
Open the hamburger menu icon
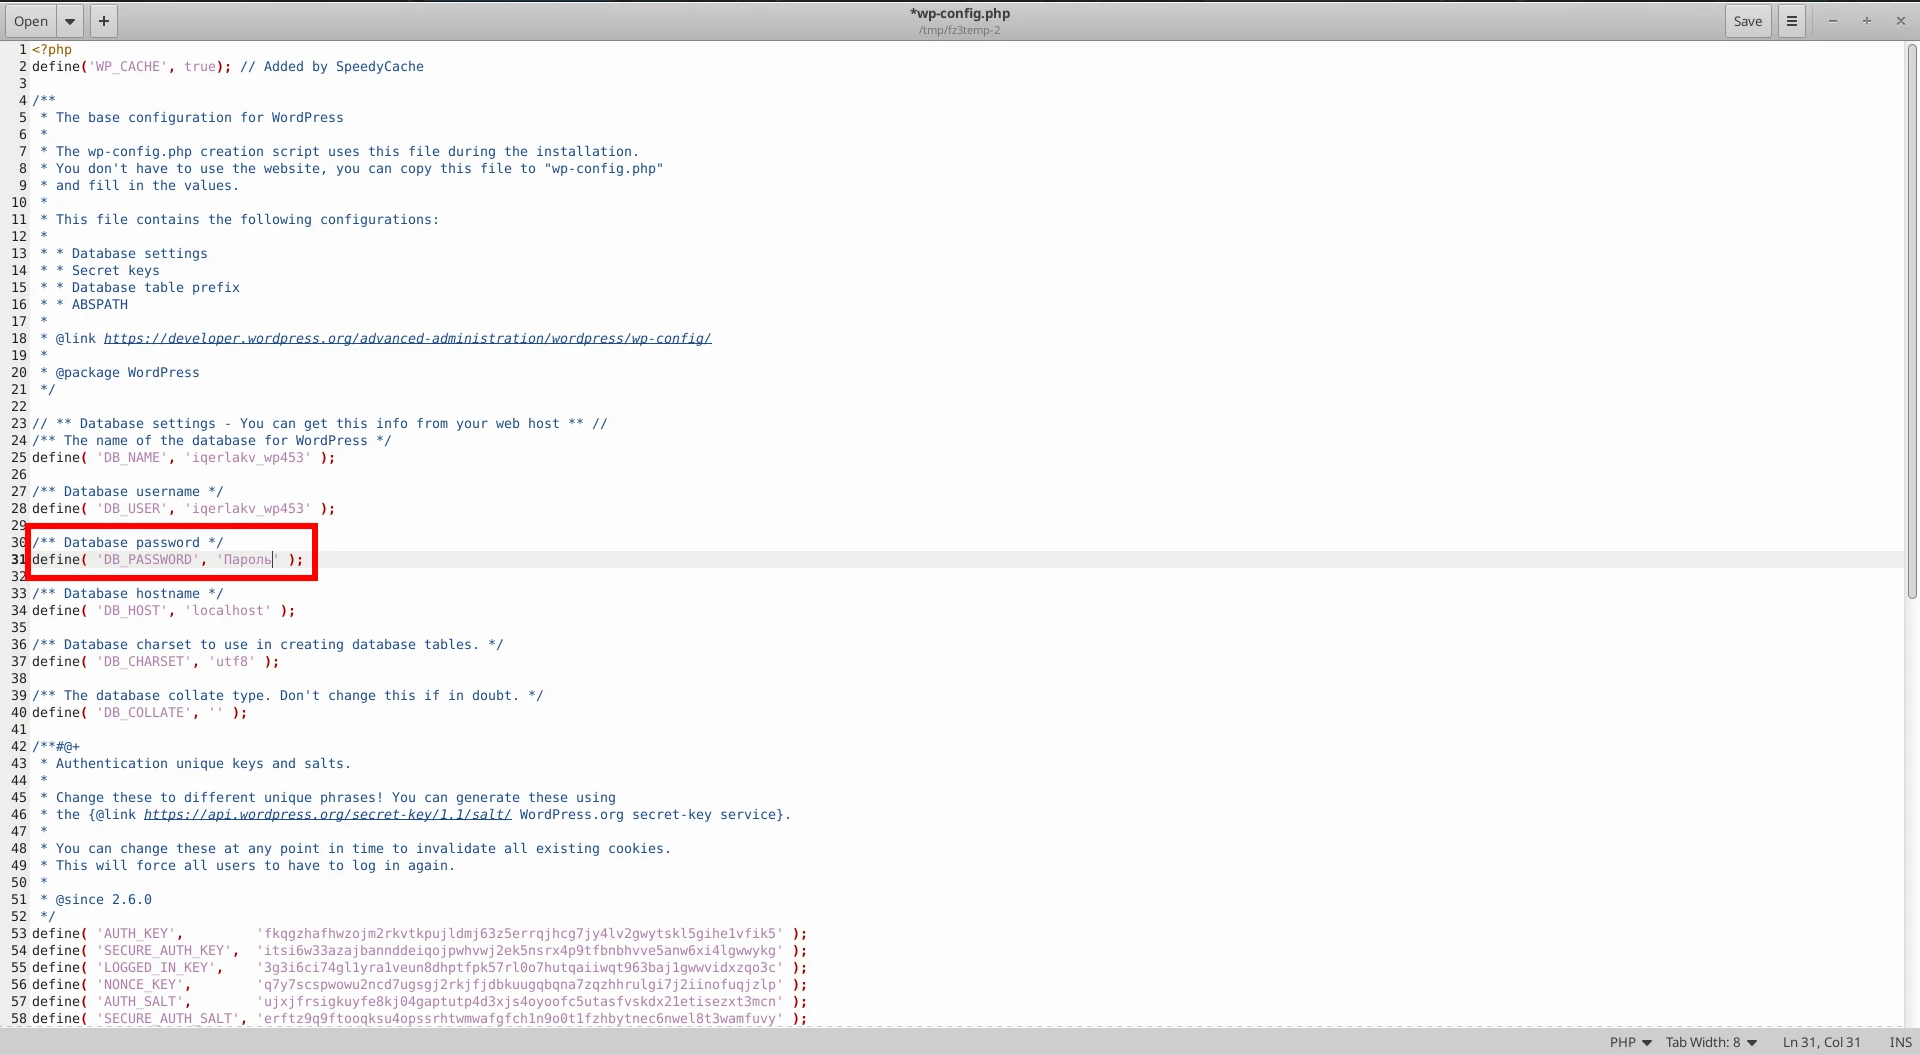tap(1792, 21)
